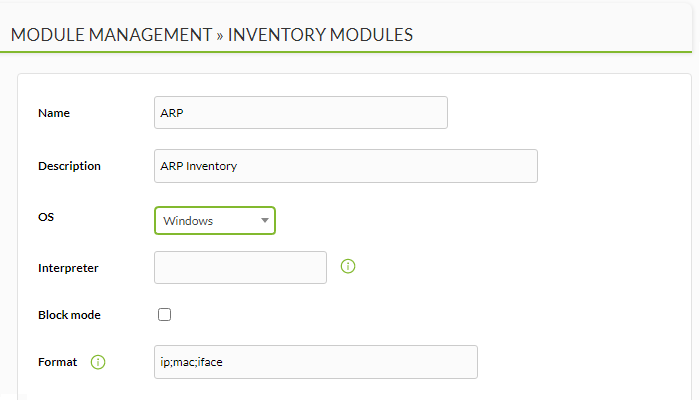700x400 pixels.
Task: Place cursor on the word Inventory in Description
Action: 211,166
